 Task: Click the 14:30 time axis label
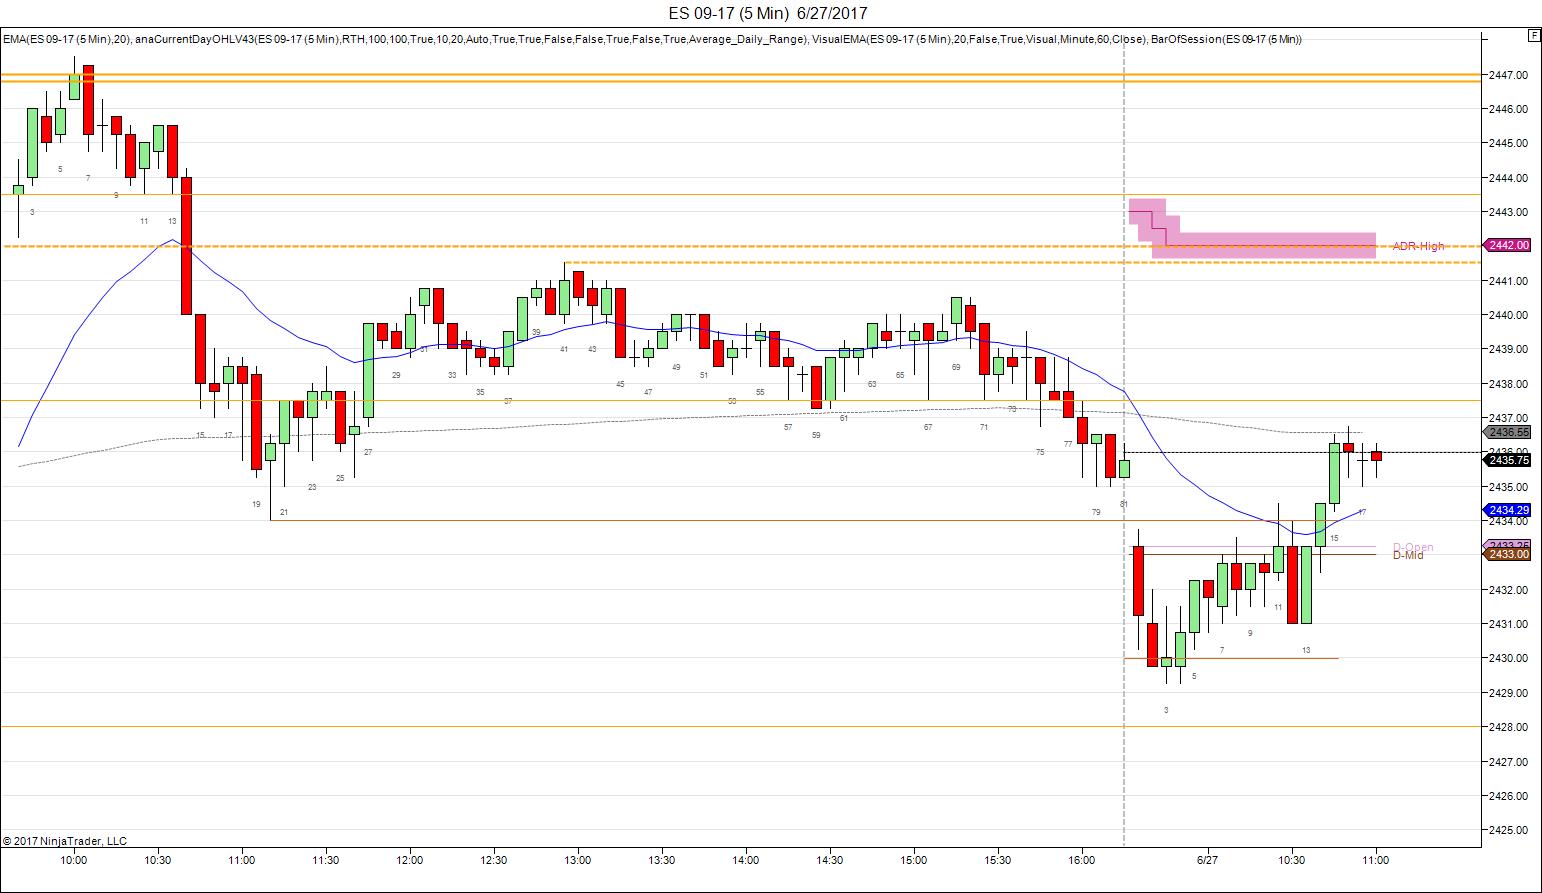[829, 860]
